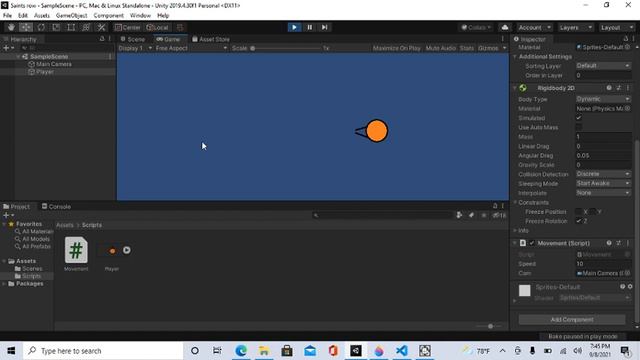Open the Component menu

109,16
